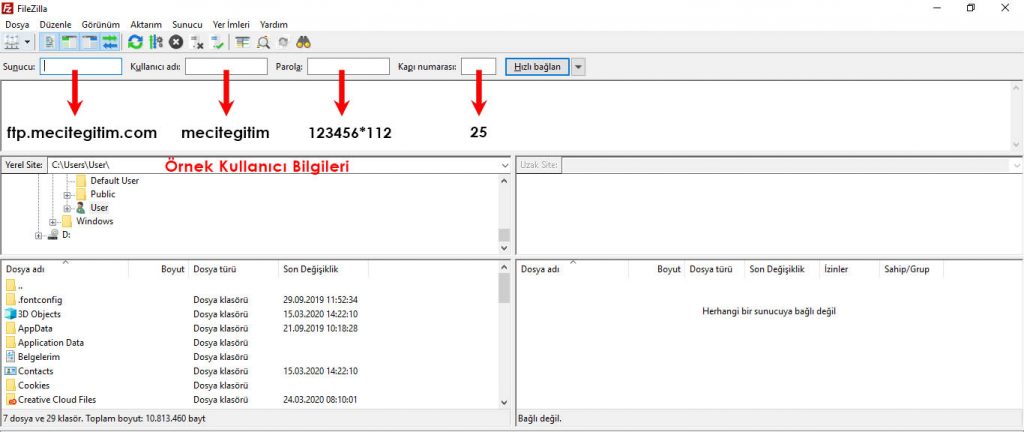Click the message log scrollbar
Image resolution: width=1024 pixels, height=432 pixels.
coord(1016,116)
